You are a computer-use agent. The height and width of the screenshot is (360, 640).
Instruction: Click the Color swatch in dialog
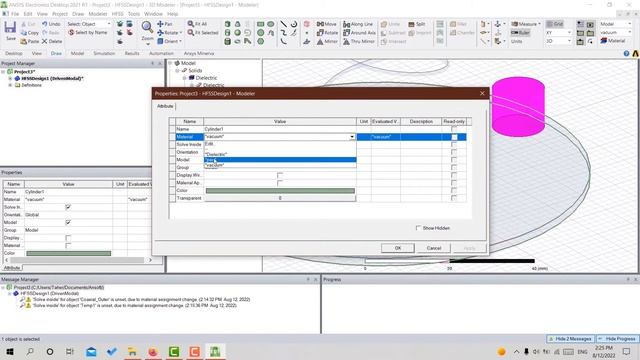[280, 191]
